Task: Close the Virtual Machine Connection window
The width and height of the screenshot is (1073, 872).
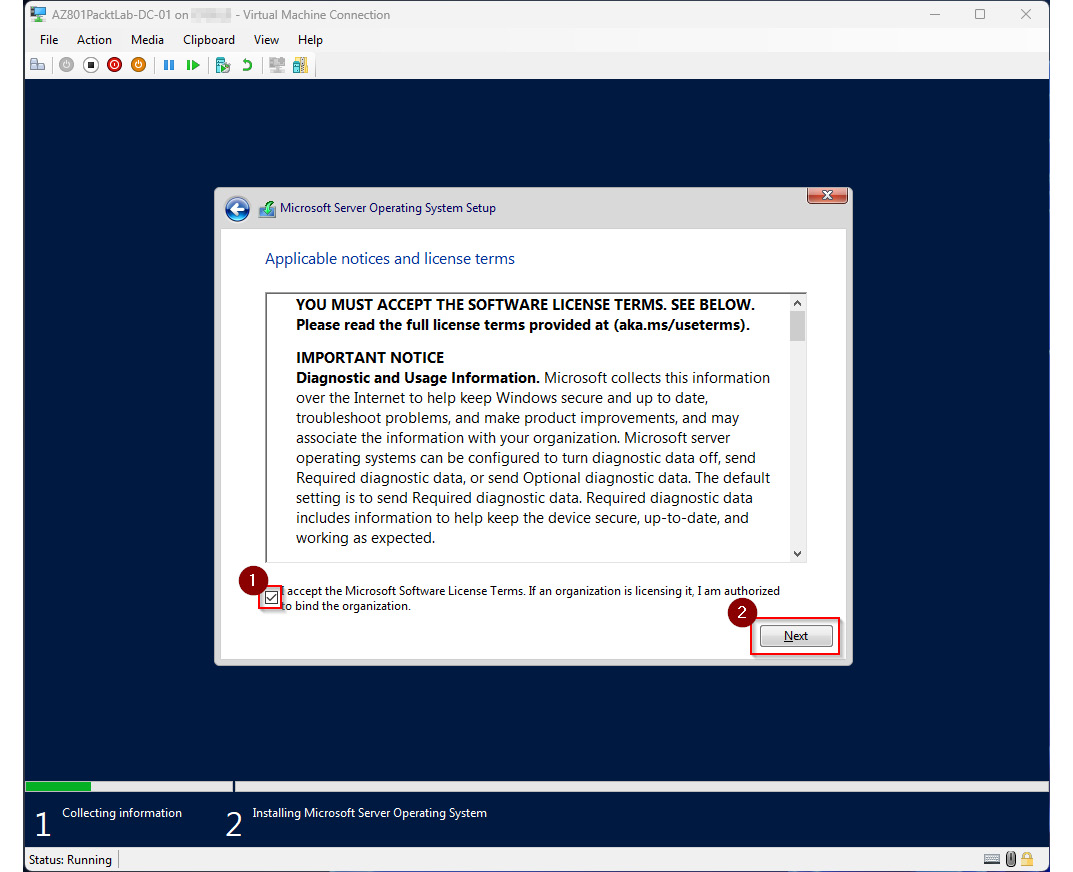Action: (x=1026, y=14)
